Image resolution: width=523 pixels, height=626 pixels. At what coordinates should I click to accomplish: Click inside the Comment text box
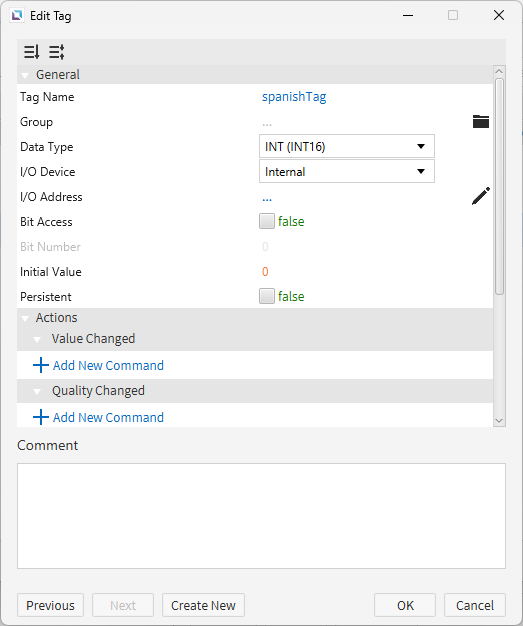(x=261, y=516)
